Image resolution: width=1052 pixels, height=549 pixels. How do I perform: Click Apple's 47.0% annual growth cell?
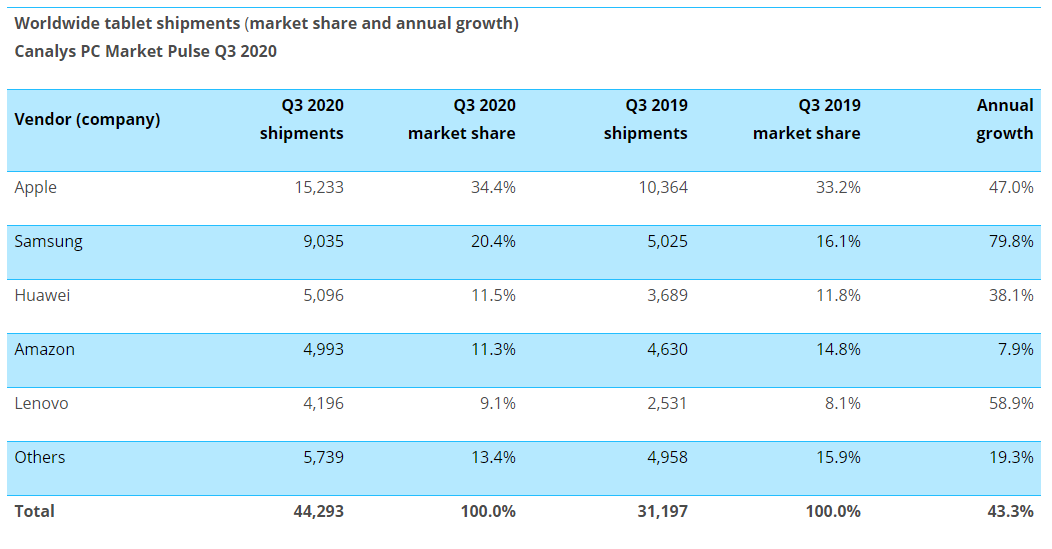[1011, 187]
